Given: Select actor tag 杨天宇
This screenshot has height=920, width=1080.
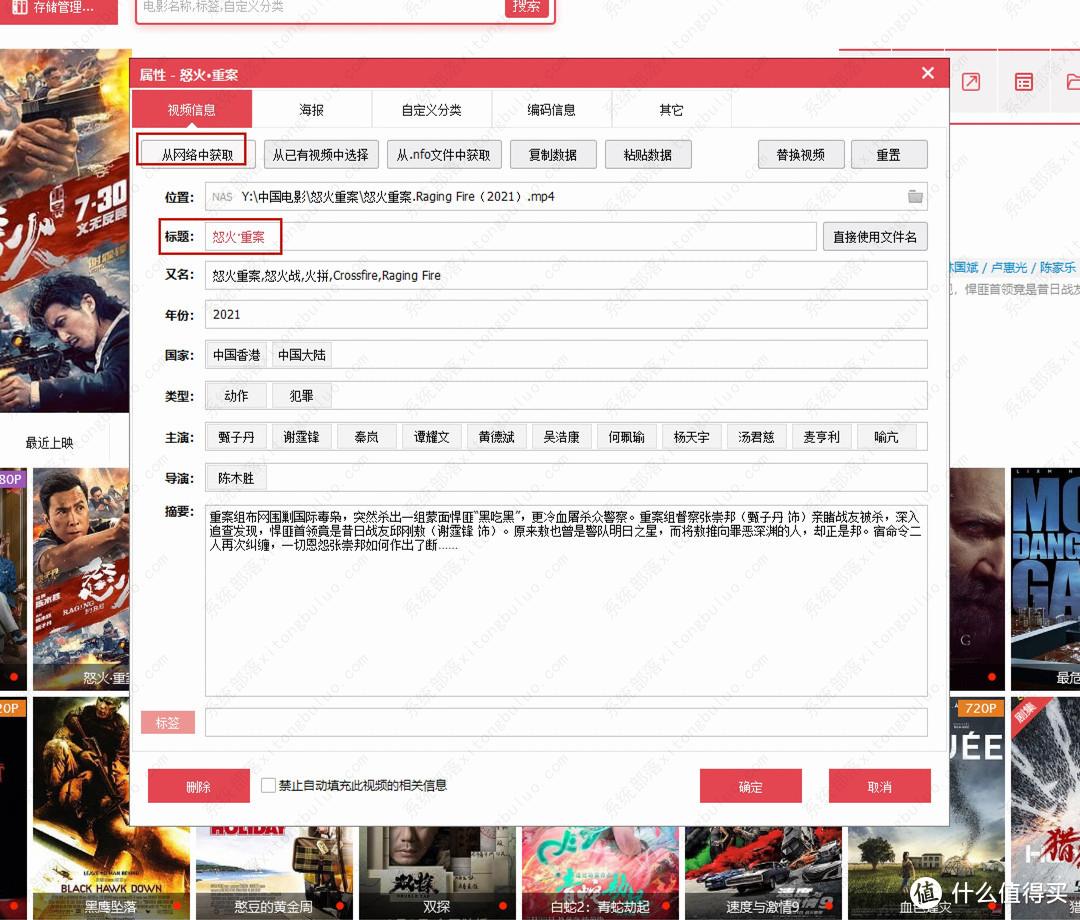Looking at the screenshot, I should (x=692, y=437).
